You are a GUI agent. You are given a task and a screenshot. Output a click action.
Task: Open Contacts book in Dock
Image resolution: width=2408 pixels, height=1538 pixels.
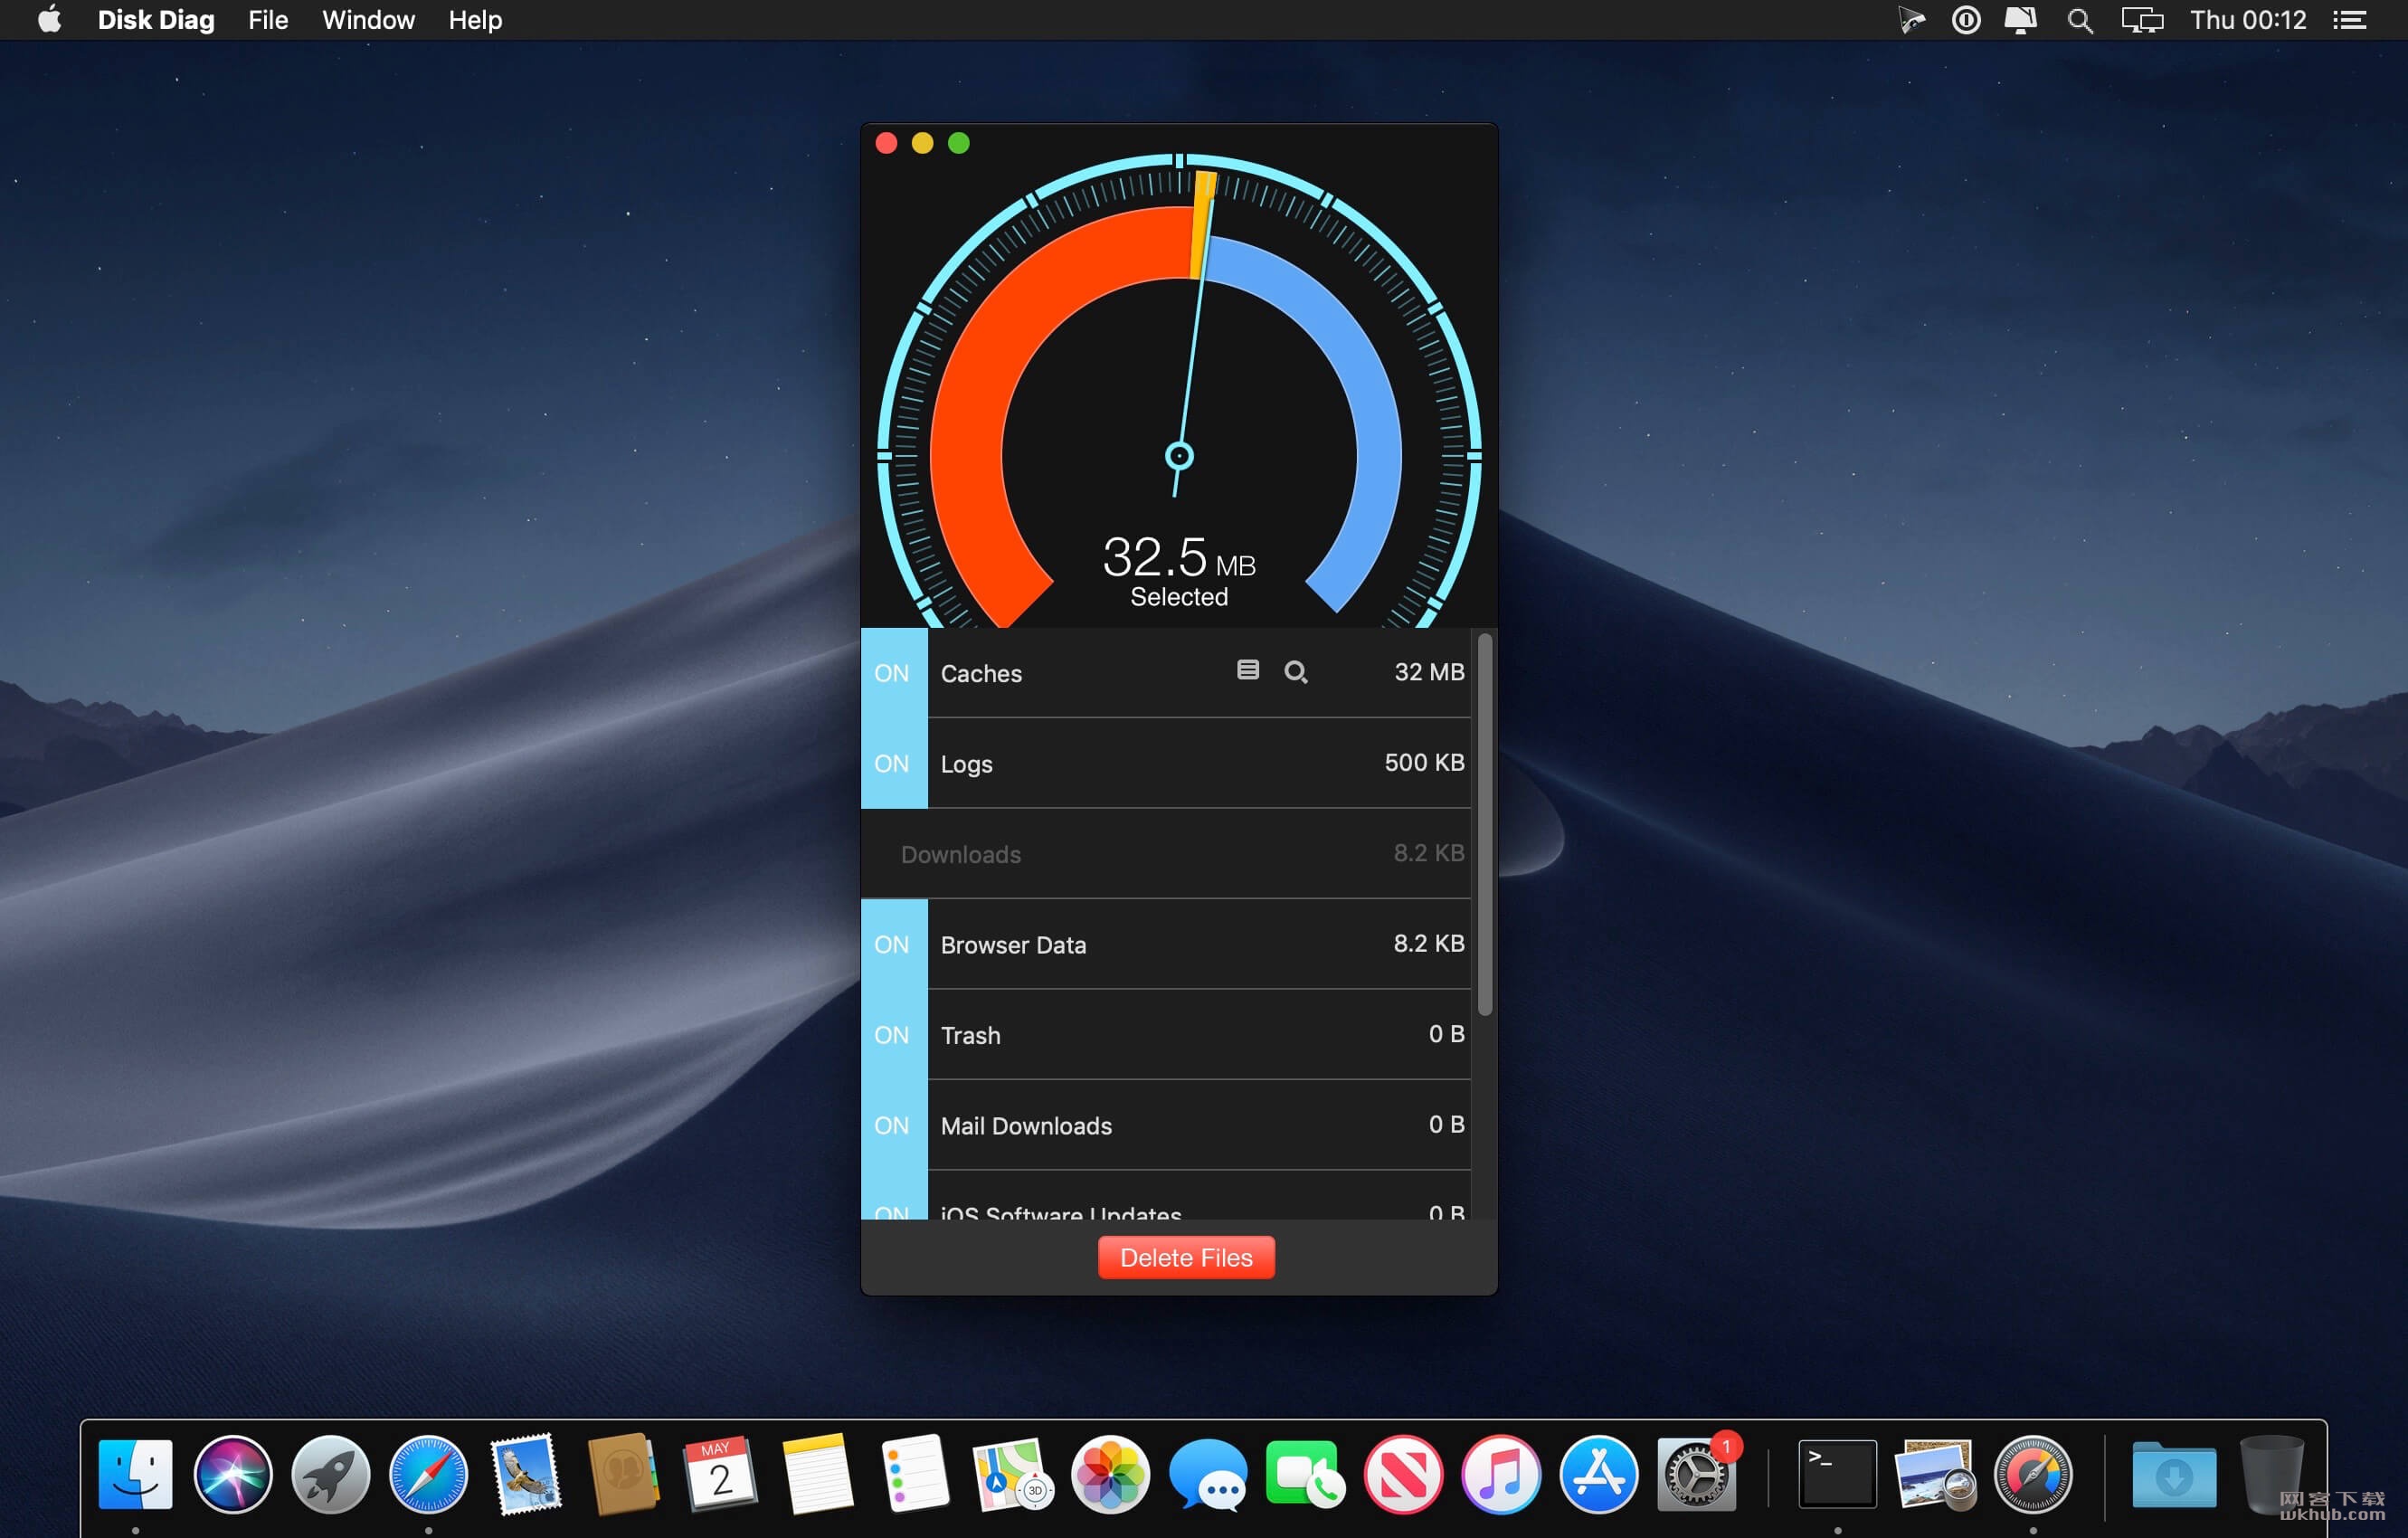coord(622,1474)
